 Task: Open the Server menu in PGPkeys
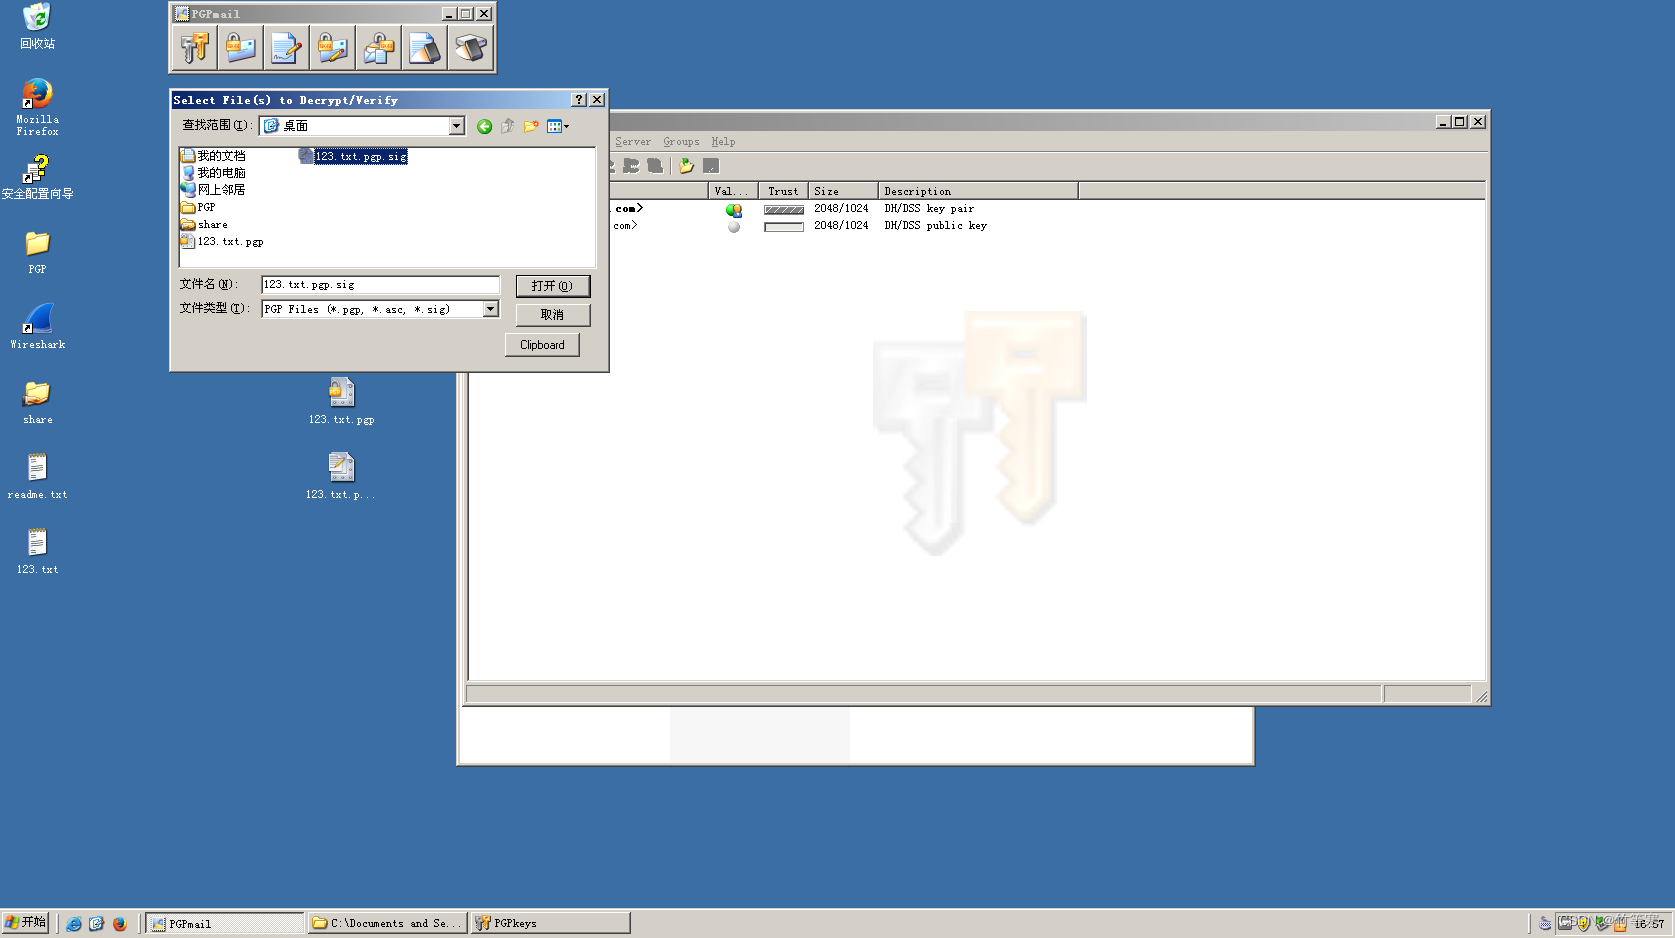(x=633, y=142)
